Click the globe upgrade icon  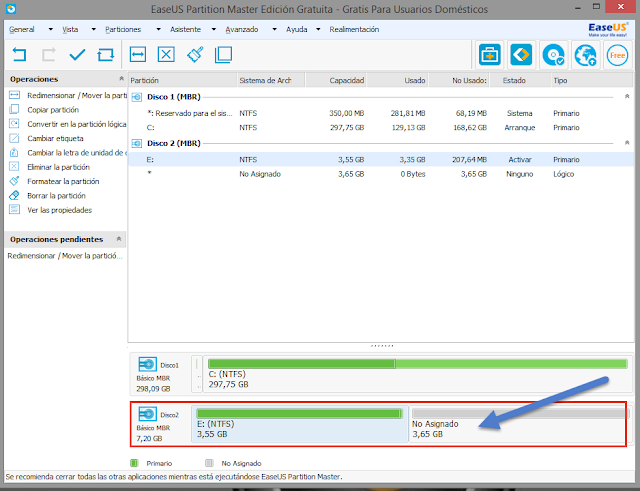[585, 55]
